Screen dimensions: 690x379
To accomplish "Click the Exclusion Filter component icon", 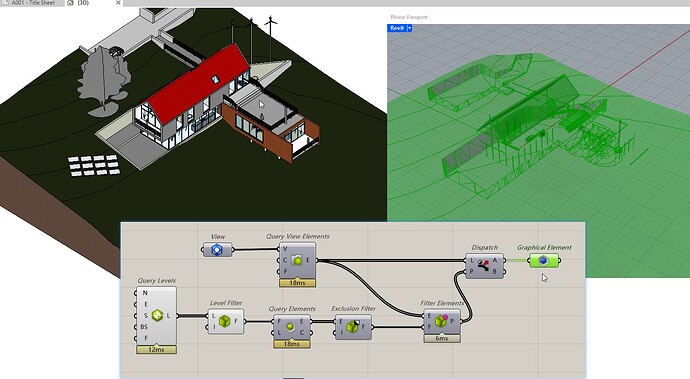I will pyautogui.click(x=352, y=327).
